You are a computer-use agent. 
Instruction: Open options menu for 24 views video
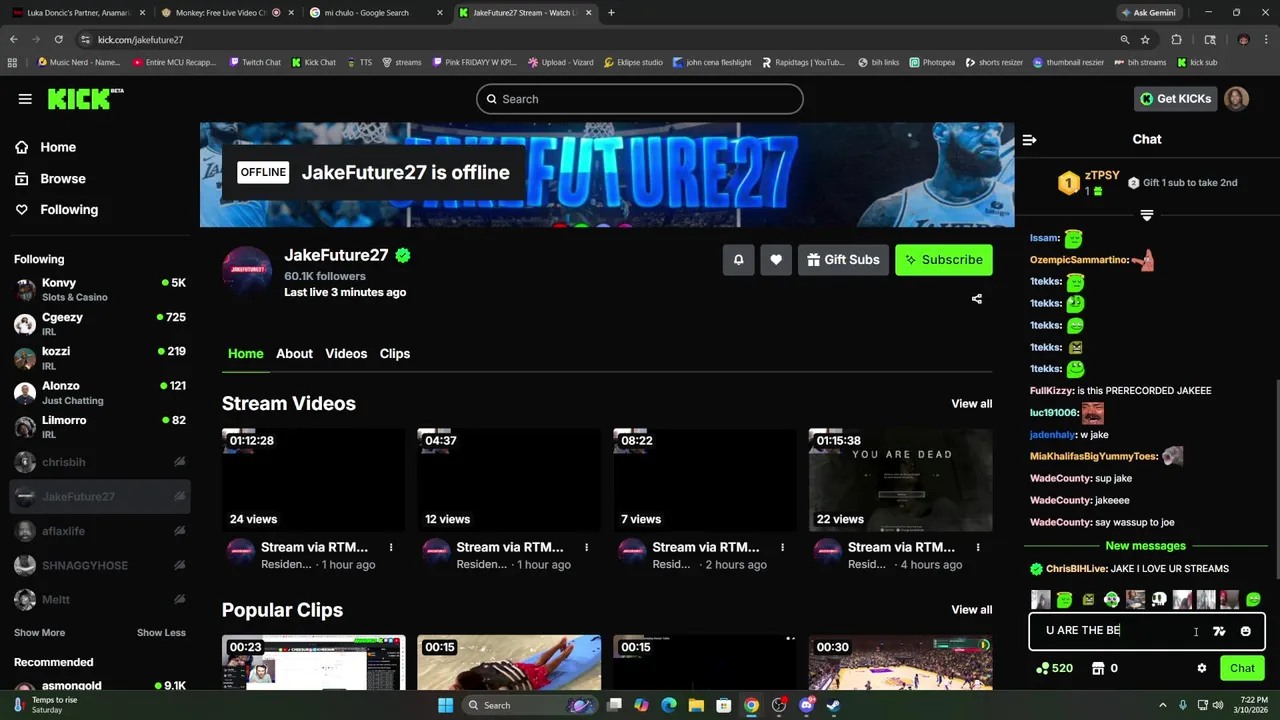click(391, 547)
